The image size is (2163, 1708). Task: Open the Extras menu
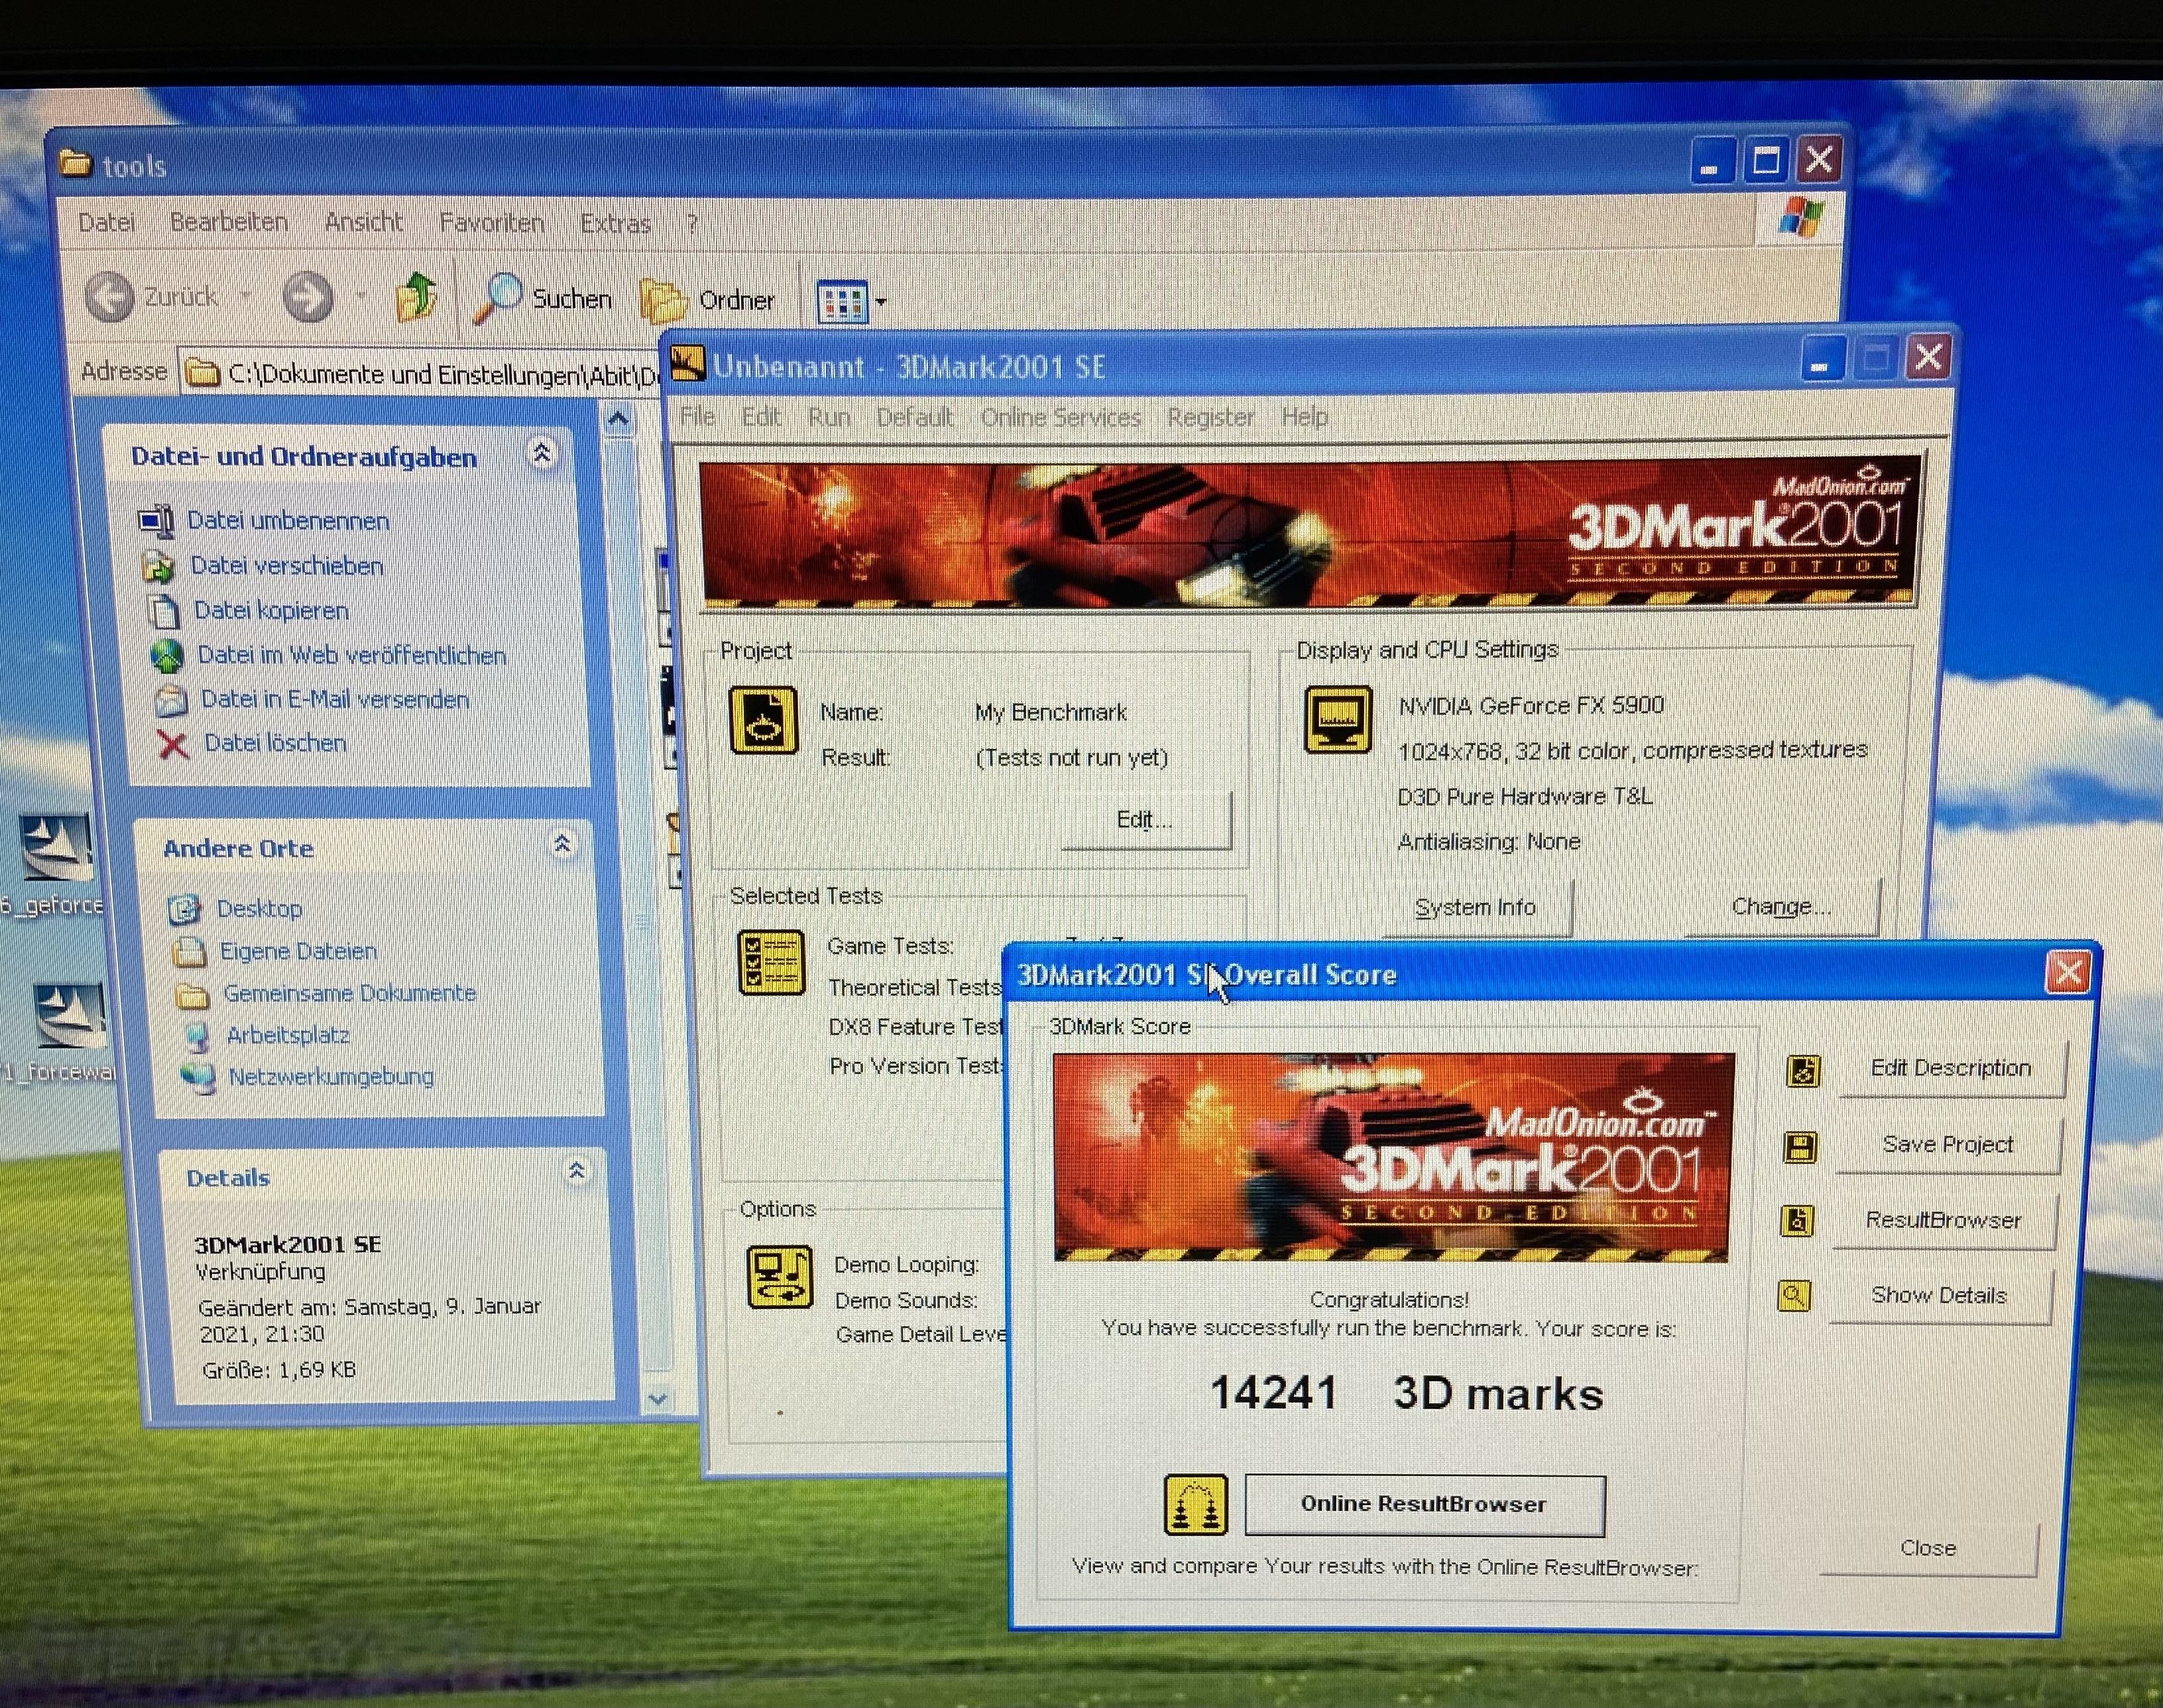pyautogui.click(x=616, y=223)
